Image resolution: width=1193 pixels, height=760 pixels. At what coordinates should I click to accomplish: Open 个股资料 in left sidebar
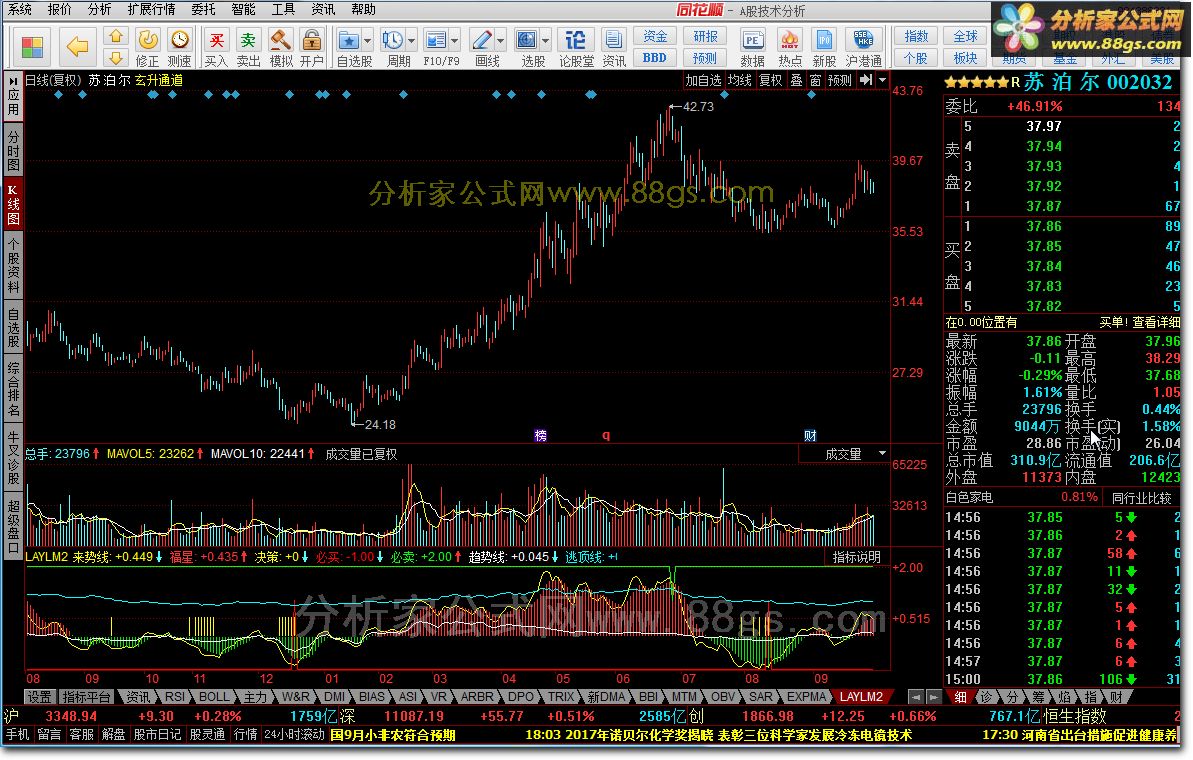[13, 265]
